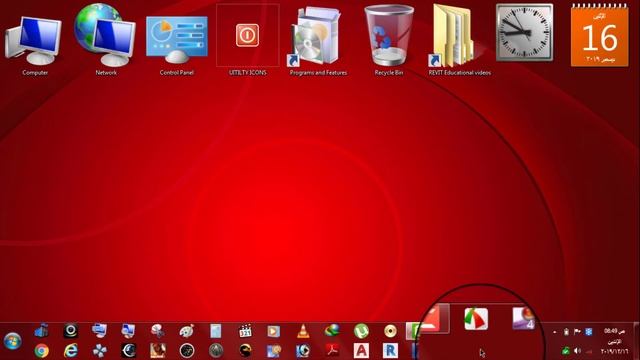The width and height of the screenshot is (640, 360).
Task: Launch the PPSSPP four-button emulator icon
Action: pyautogui.click(x=100, y=351)
